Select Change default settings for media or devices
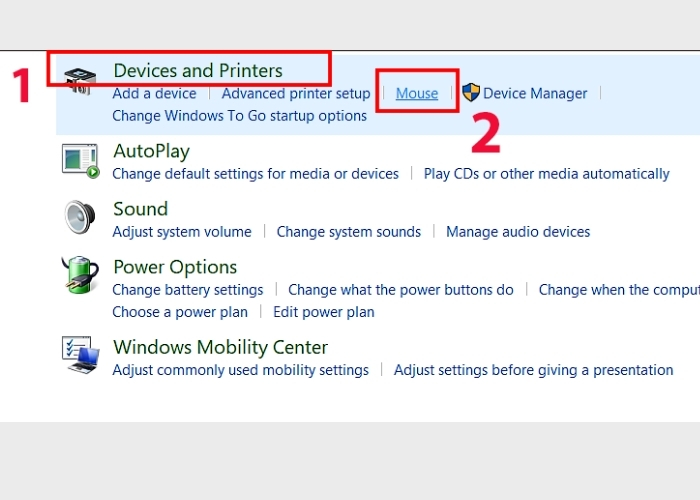 click(255, 173)
